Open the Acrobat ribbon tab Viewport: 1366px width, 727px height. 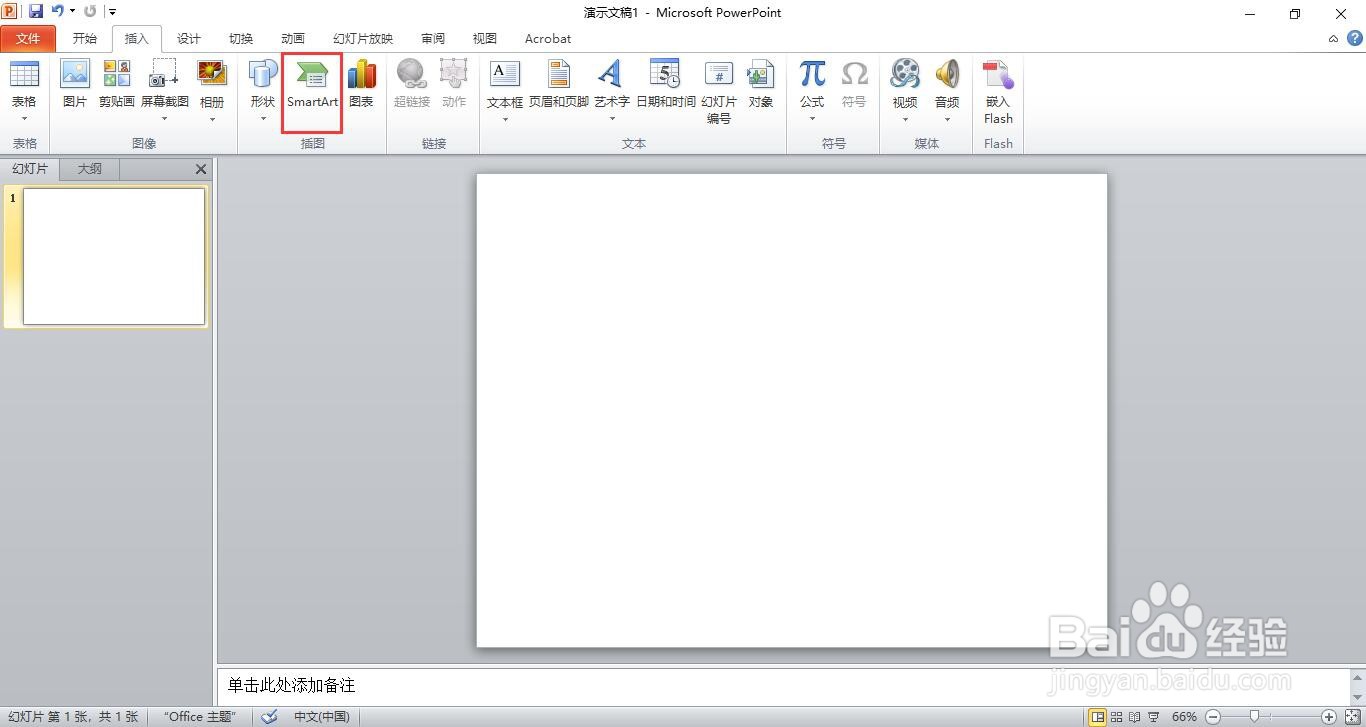548,39
